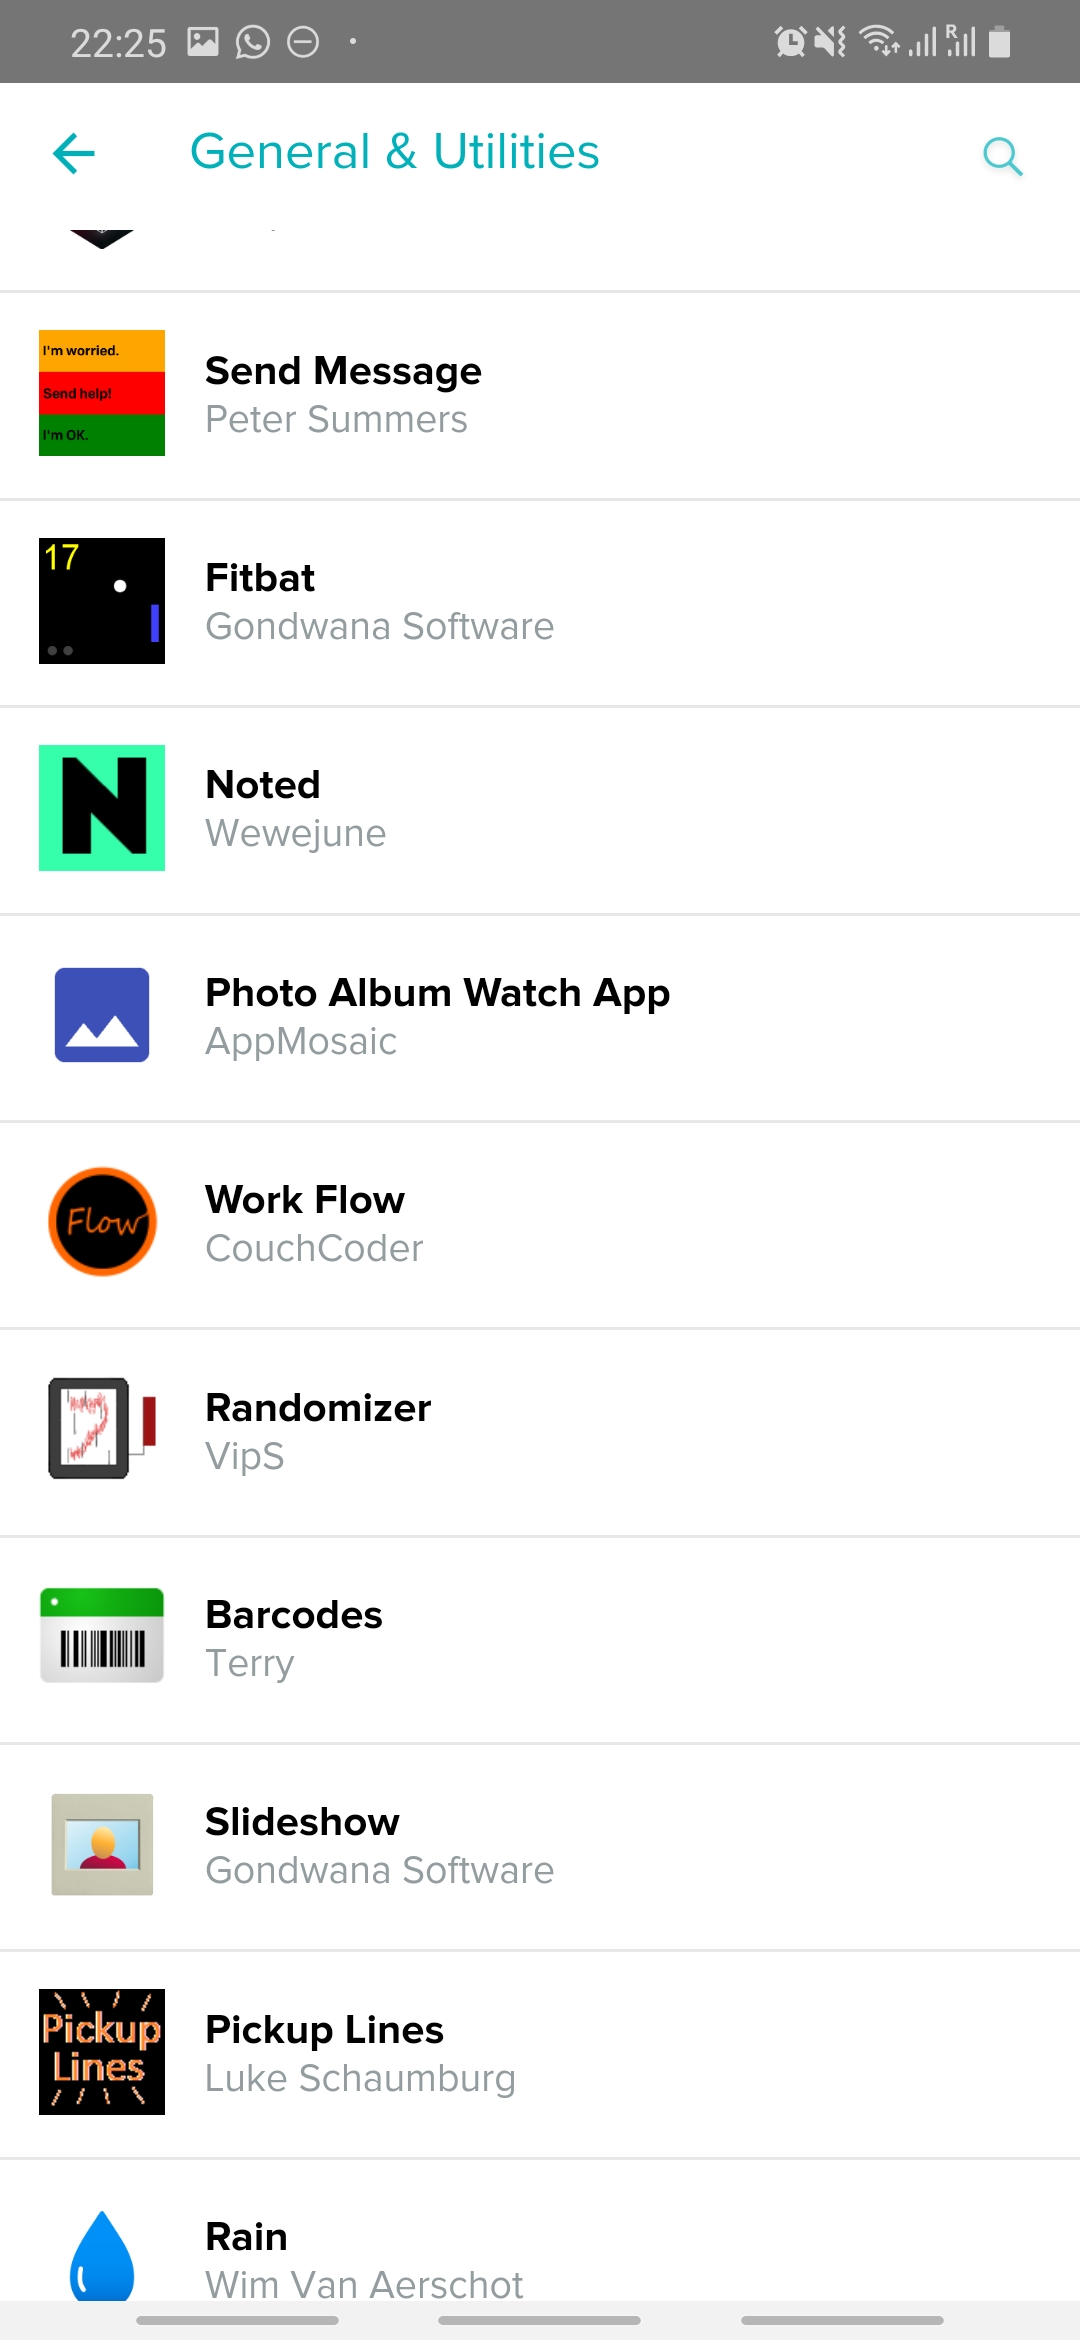1080x2340 pixels.
Task: Tap the Slideshow picture icon
Action: [x=102, y=1844]
